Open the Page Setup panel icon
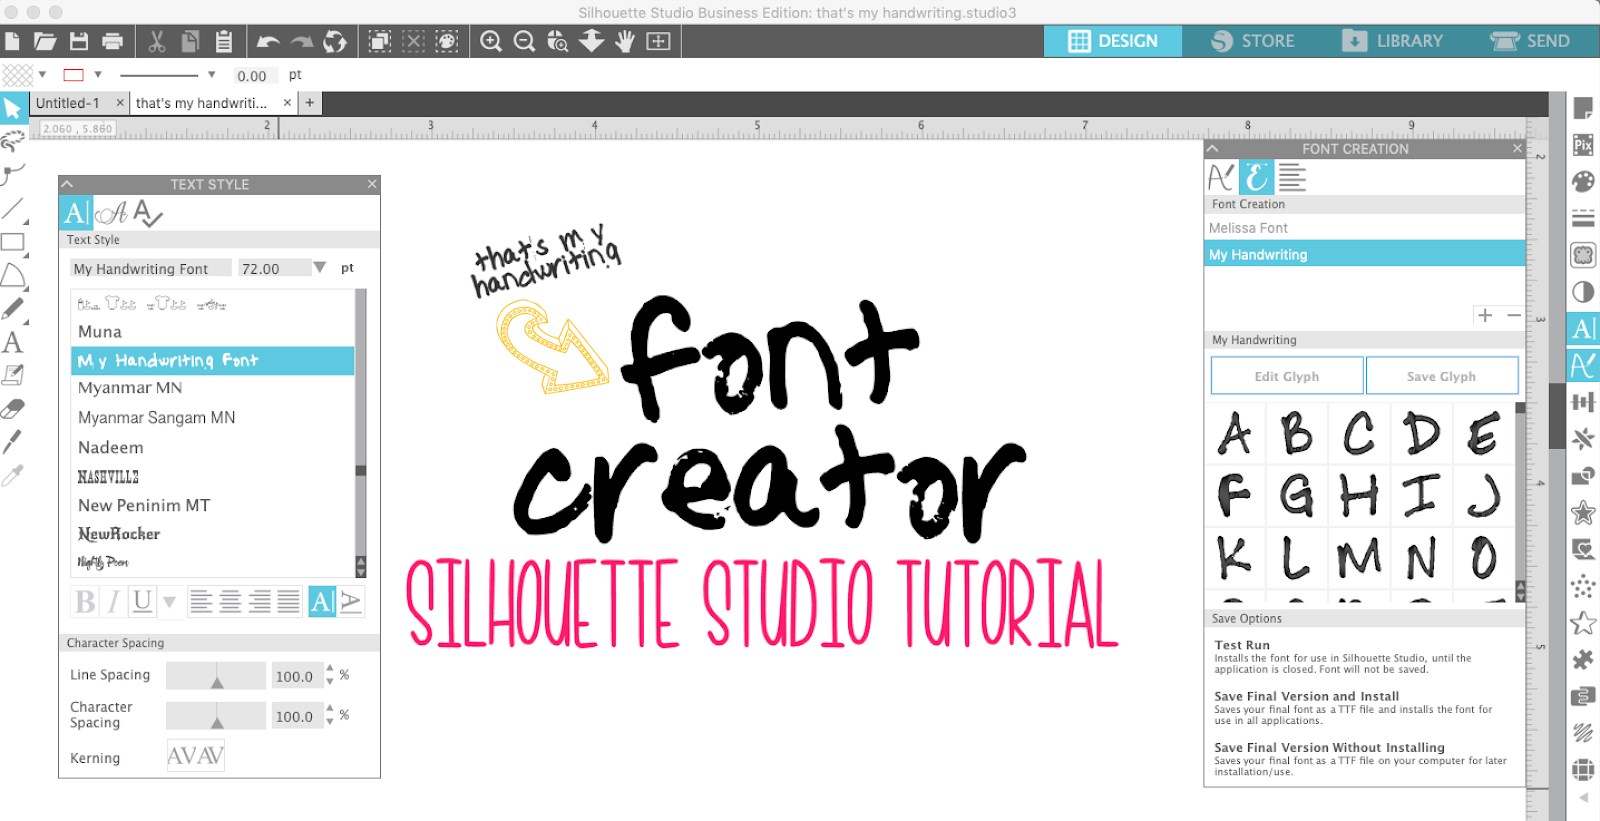1600x821 pixels. point(1583,108)
